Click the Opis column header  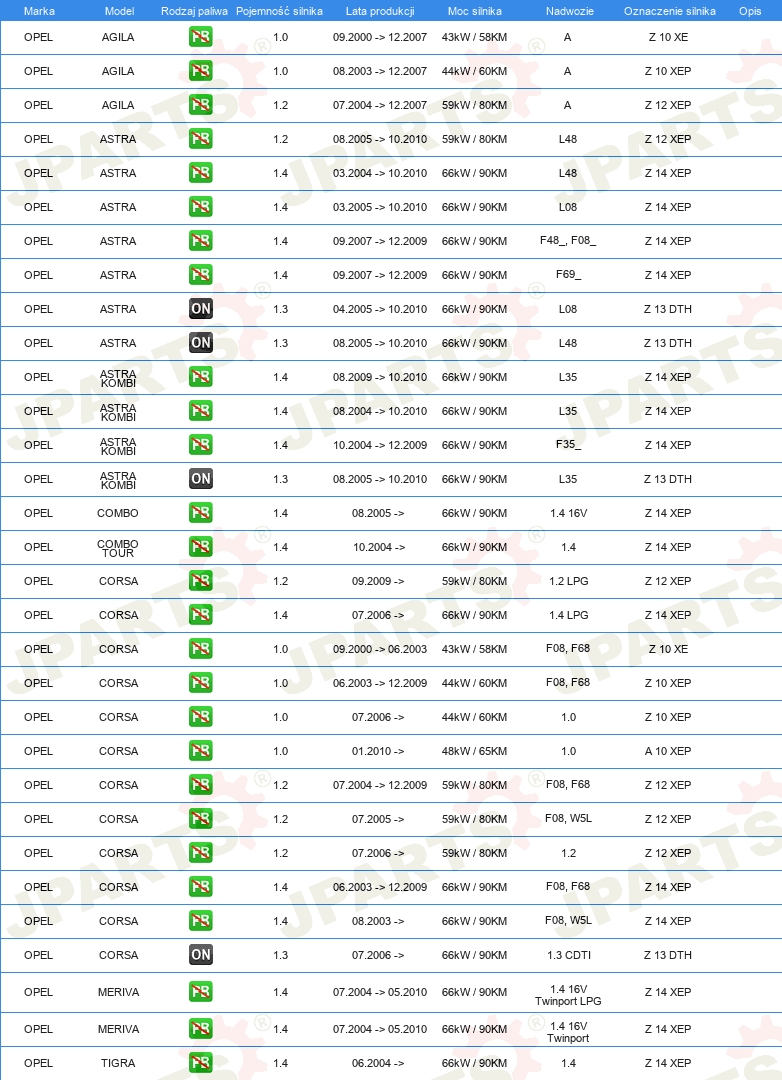coord(750,11)
